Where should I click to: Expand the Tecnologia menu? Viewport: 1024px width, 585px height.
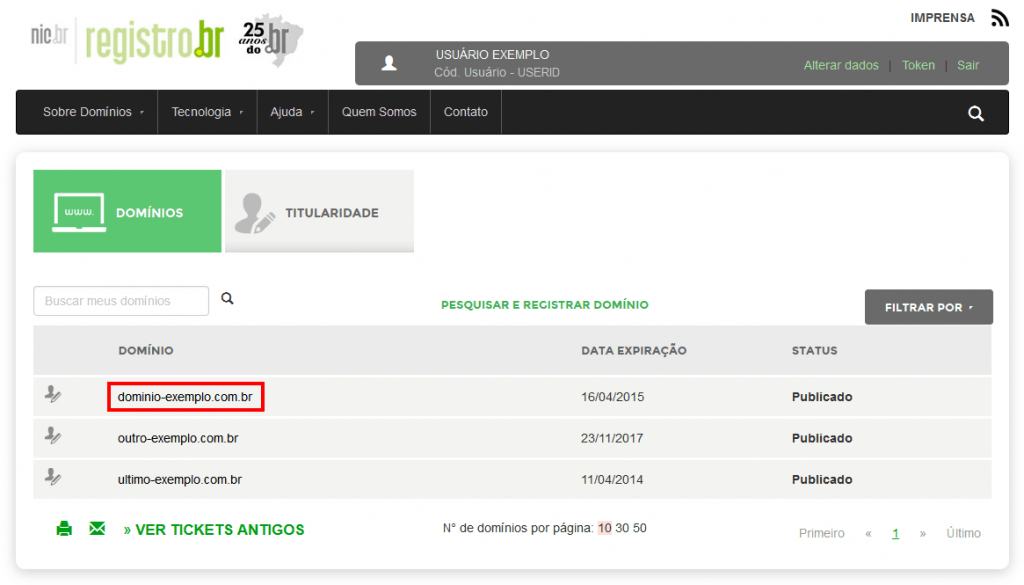[x=207, y=112]
